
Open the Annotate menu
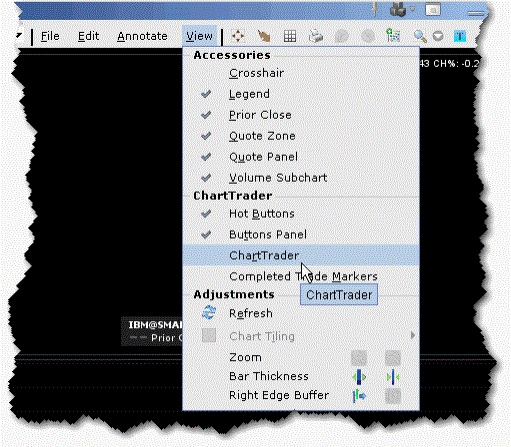(142, 36)
